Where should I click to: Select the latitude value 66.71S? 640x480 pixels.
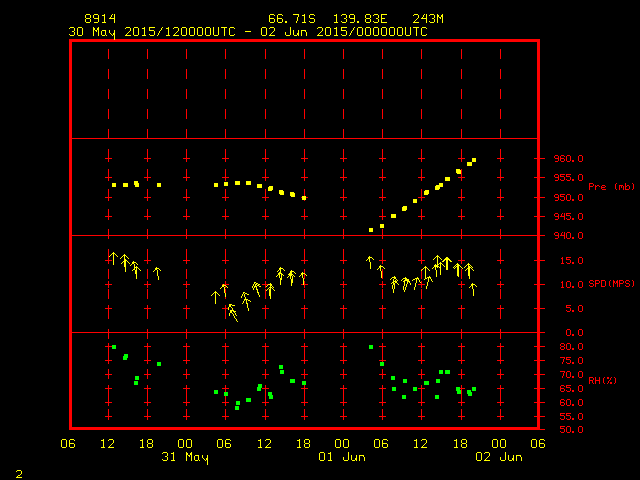[289, 19]
